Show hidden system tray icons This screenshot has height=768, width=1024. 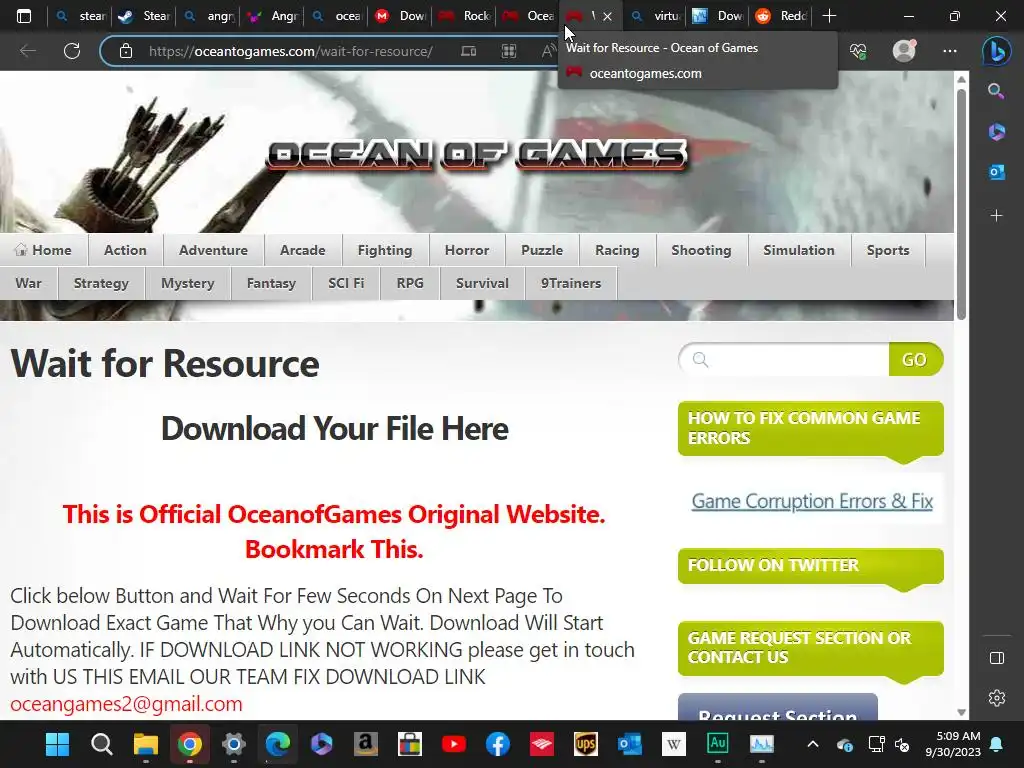[812, 744]
